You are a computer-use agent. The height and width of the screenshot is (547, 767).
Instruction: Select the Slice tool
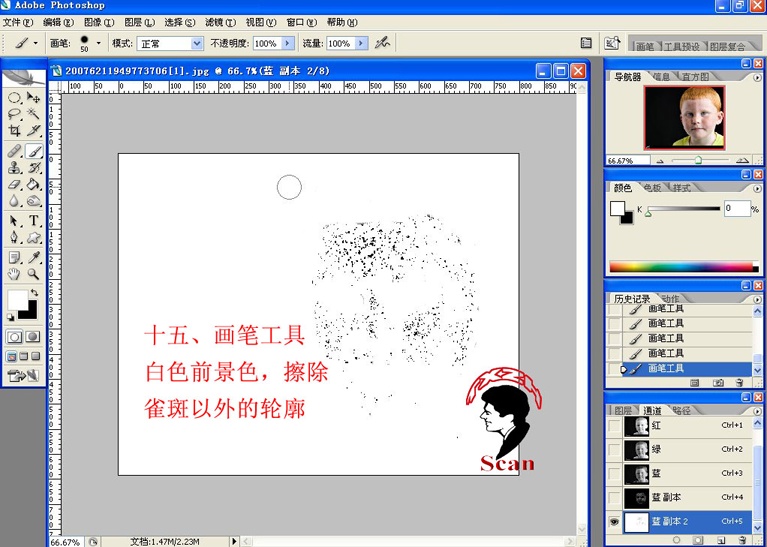coord(33,131)
